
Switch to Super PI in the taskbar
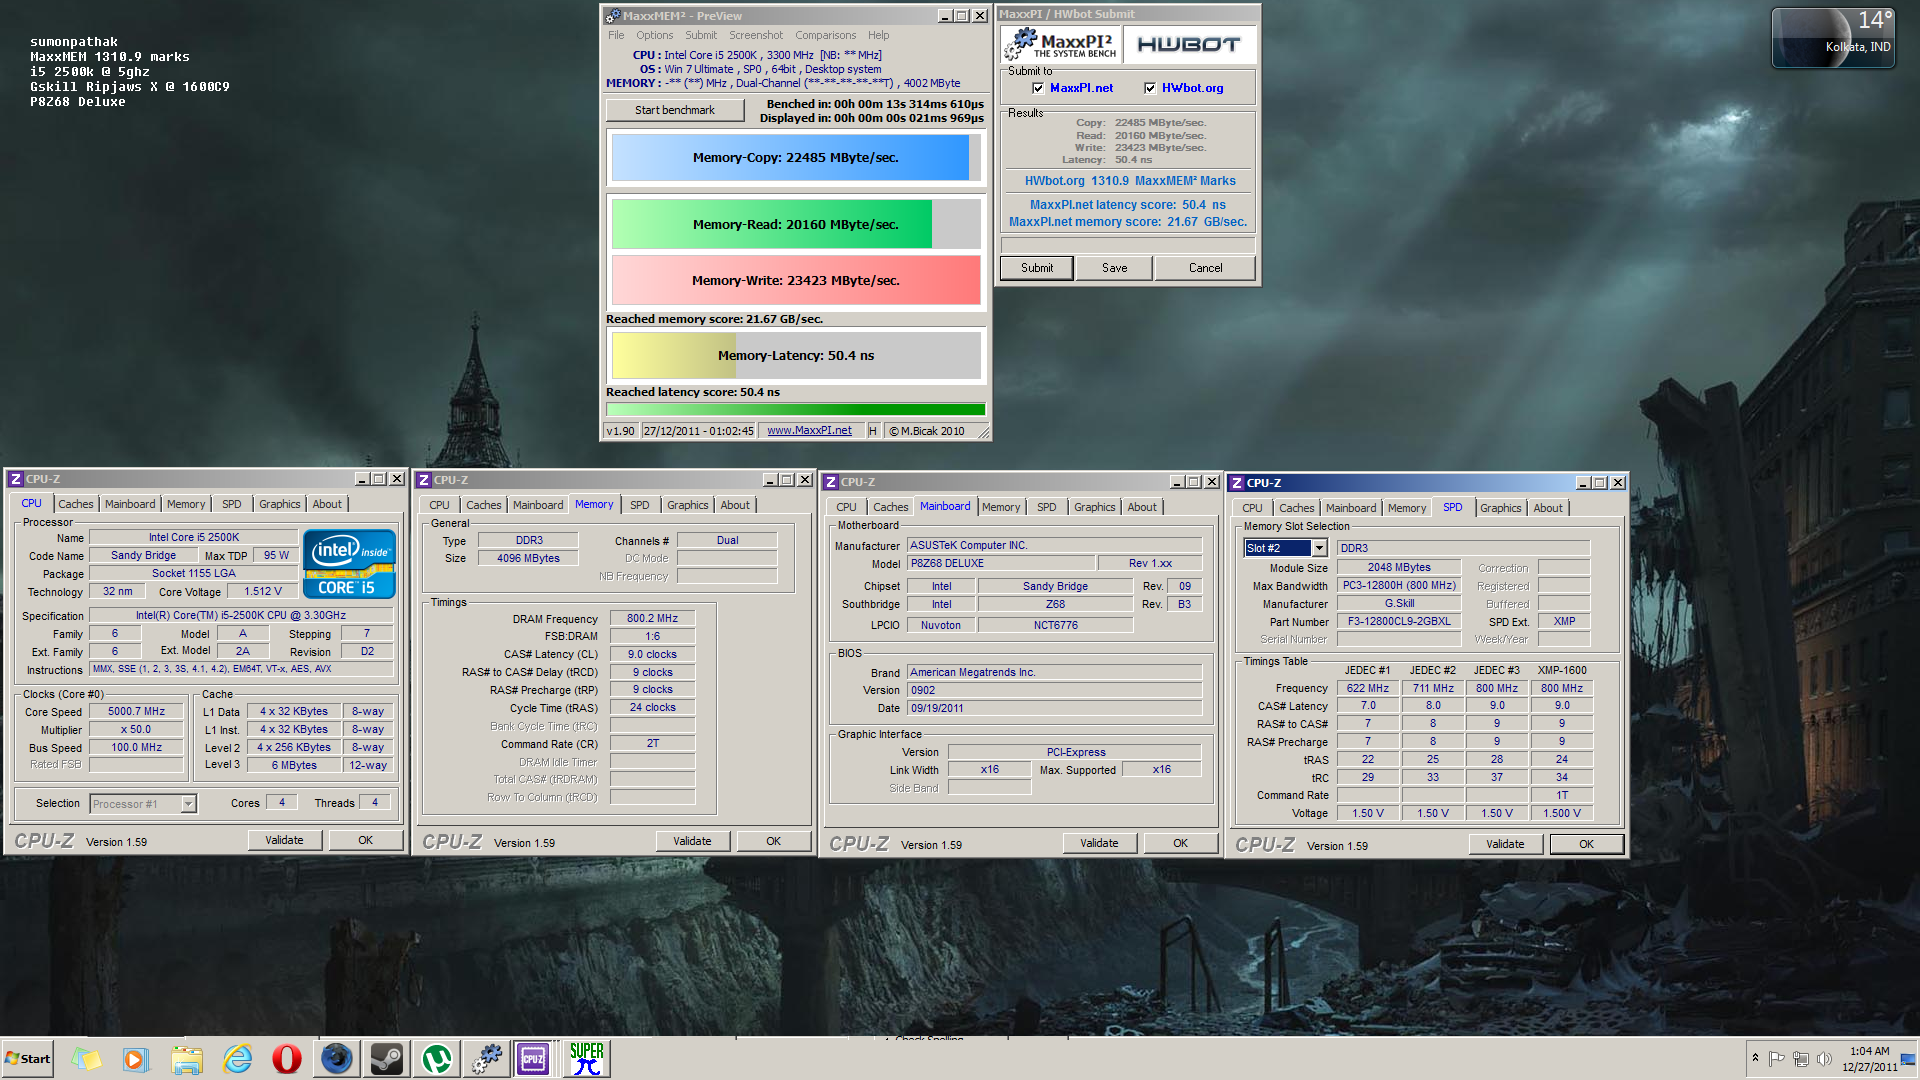pyautogui.click(x=587, y=1059)
